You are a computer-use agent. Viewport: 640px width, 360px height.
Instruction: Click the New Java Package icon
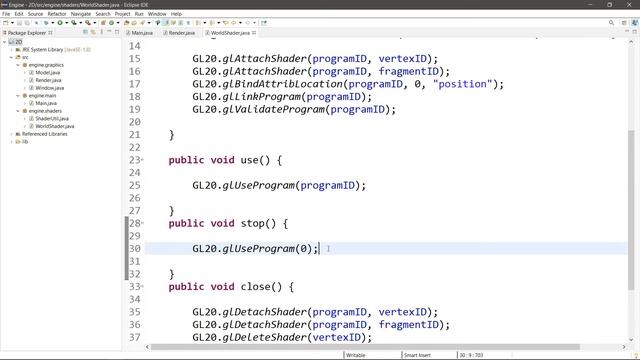tap(103, 23)
